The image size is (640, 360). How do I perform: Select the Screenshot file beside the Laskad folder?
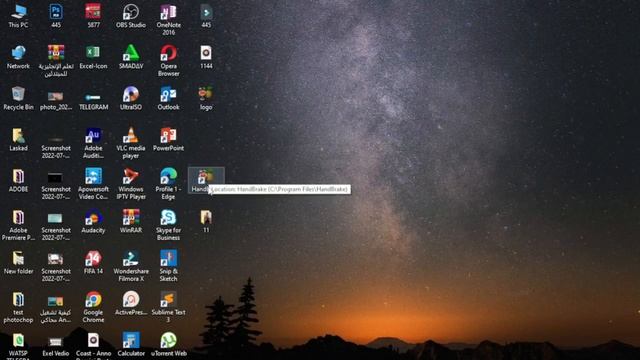[x=56, y=147]
